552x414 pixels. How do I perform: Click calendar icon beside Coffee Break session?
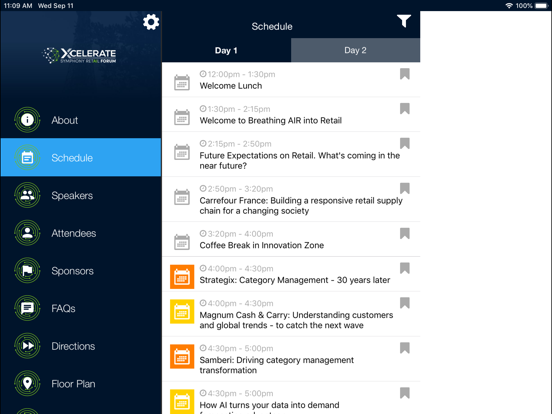click(182, 242)
